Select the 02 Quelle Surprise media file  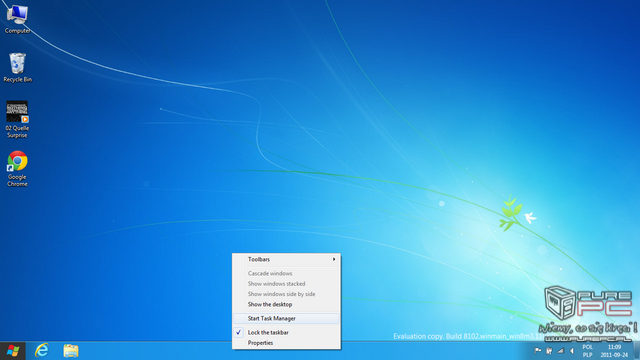(17, 120)
